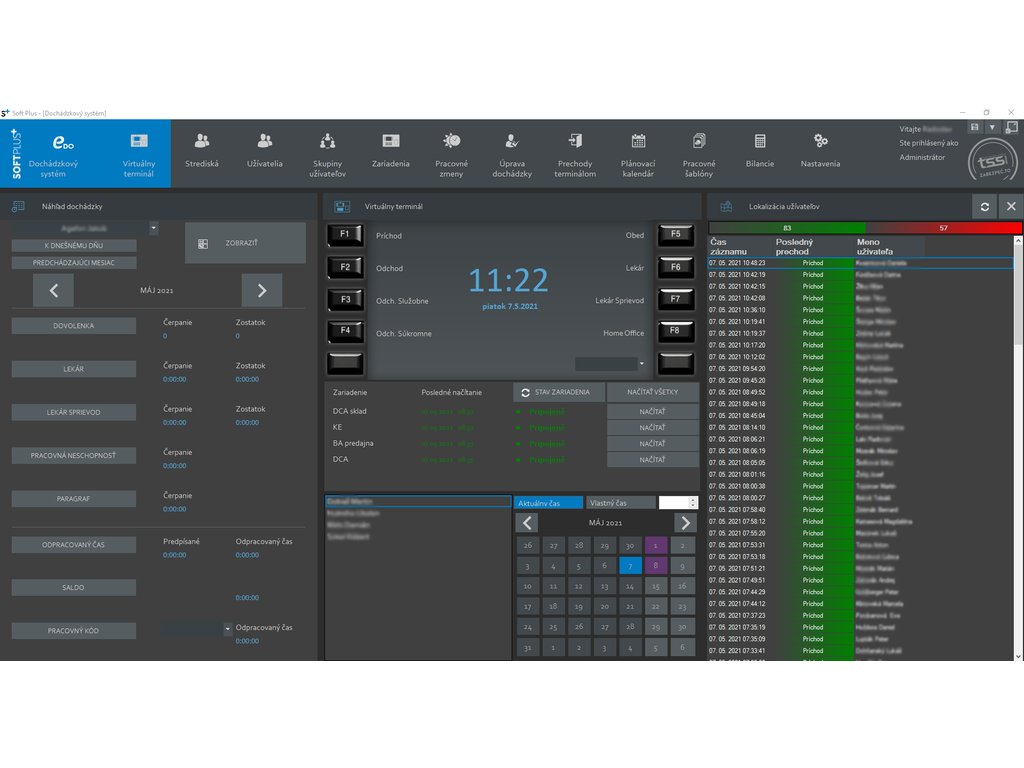The image size is (1024, 768).
Task: Select the Aktuálny čas option
Action: [548, 503]
